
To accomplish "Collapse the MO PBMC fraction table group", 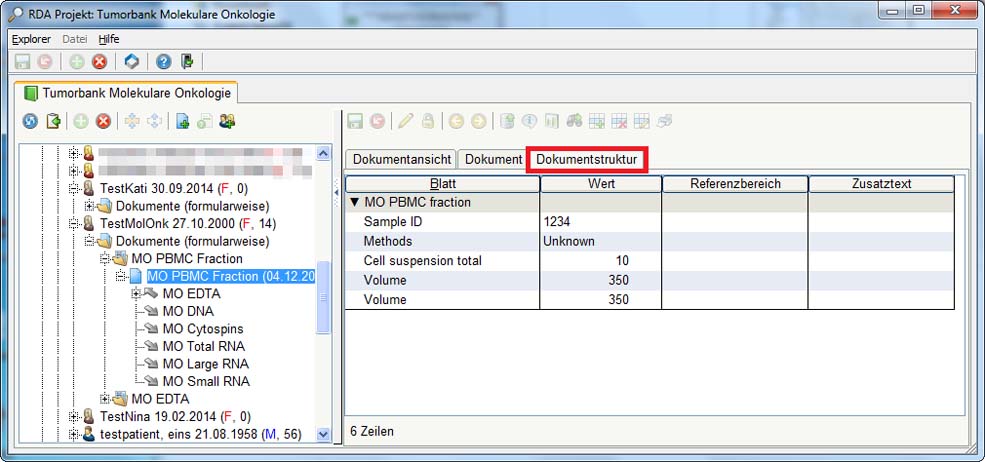I will [x=354, y=202].
